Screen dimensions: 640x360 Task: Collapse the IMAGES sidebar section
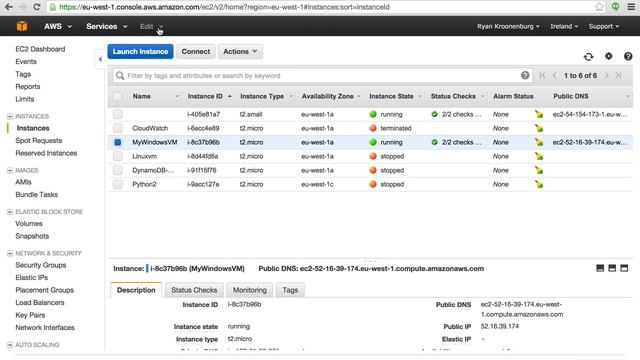10,170
